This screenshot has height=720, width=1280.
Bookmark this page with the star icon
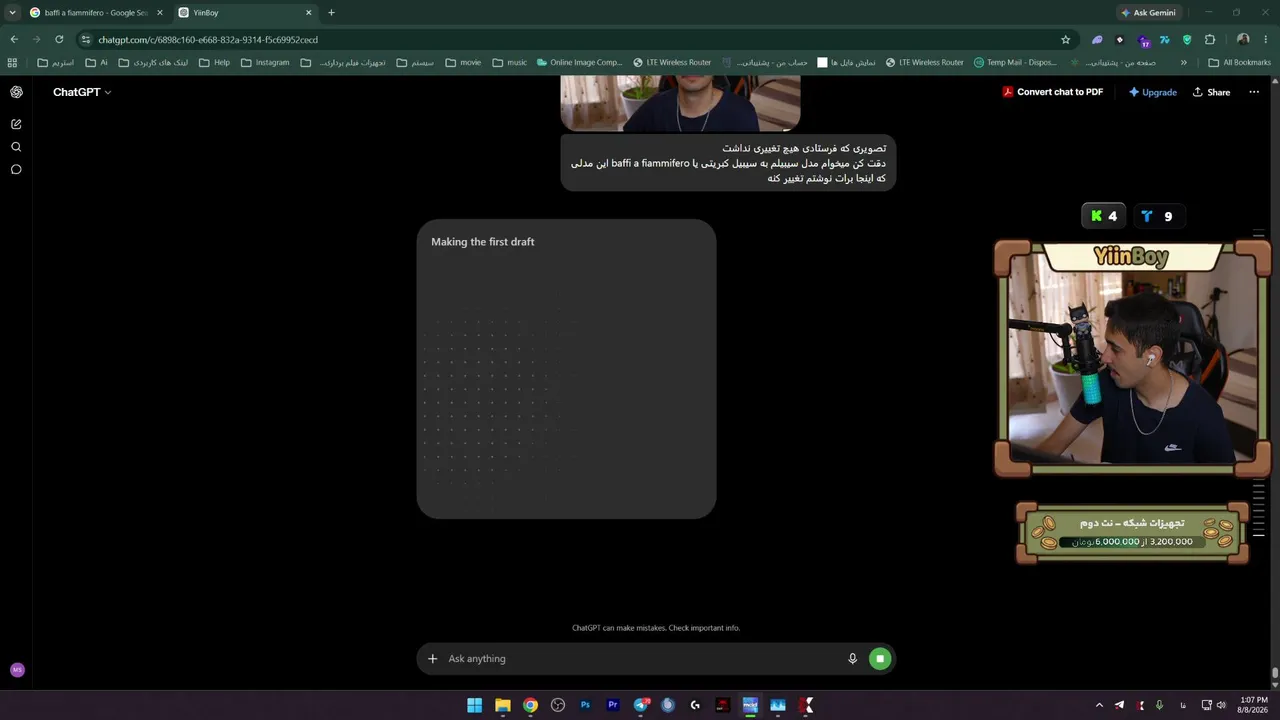[x=1065, y=40]
